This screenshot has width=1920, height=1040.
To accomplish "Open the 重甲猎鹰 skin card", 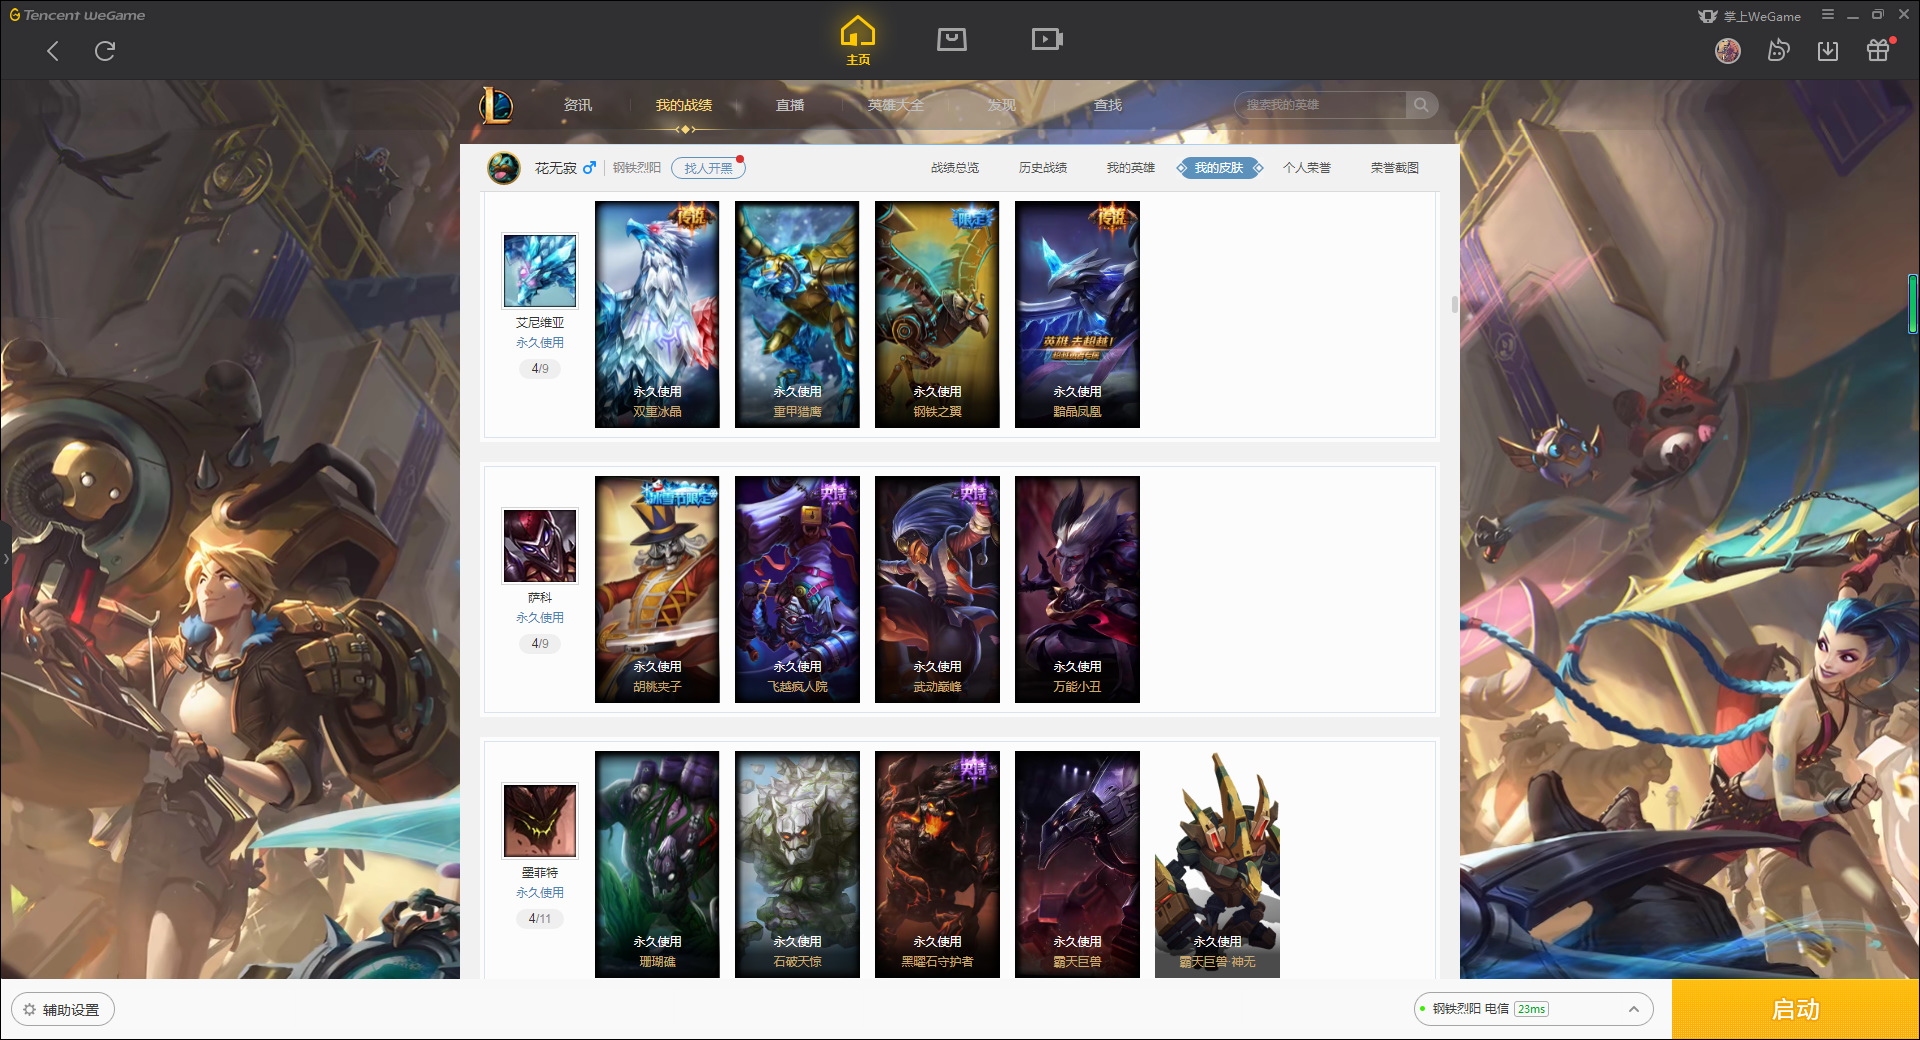I will 797,314.
